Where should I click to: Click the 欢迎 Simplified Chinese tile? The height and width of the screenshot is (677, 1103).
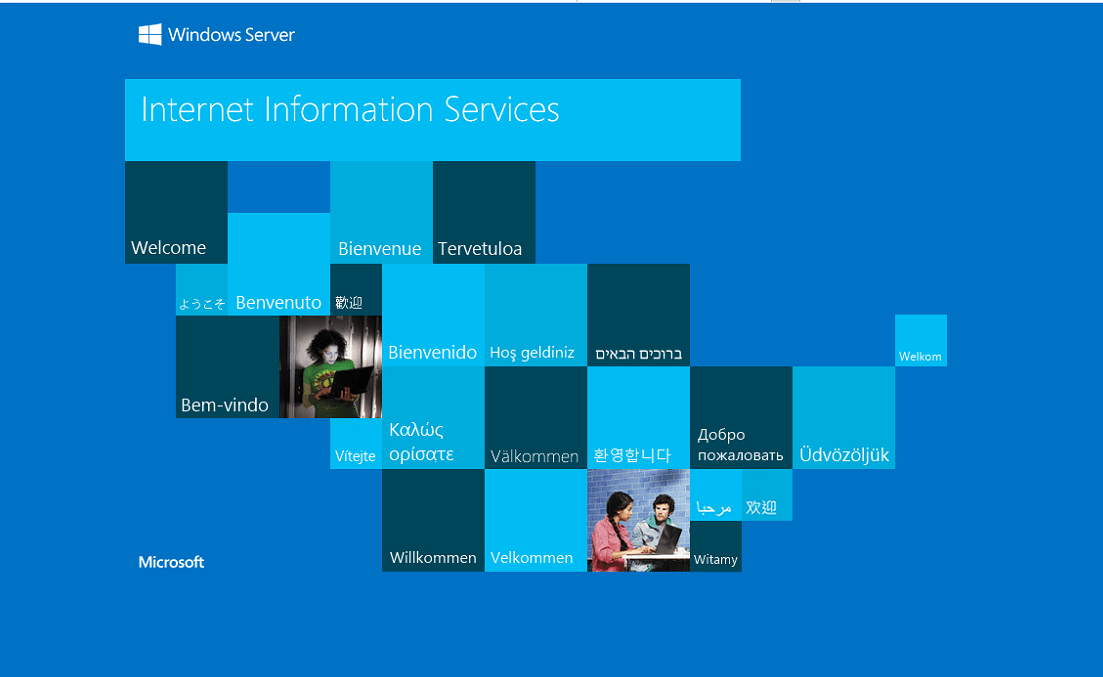[767, 495]
